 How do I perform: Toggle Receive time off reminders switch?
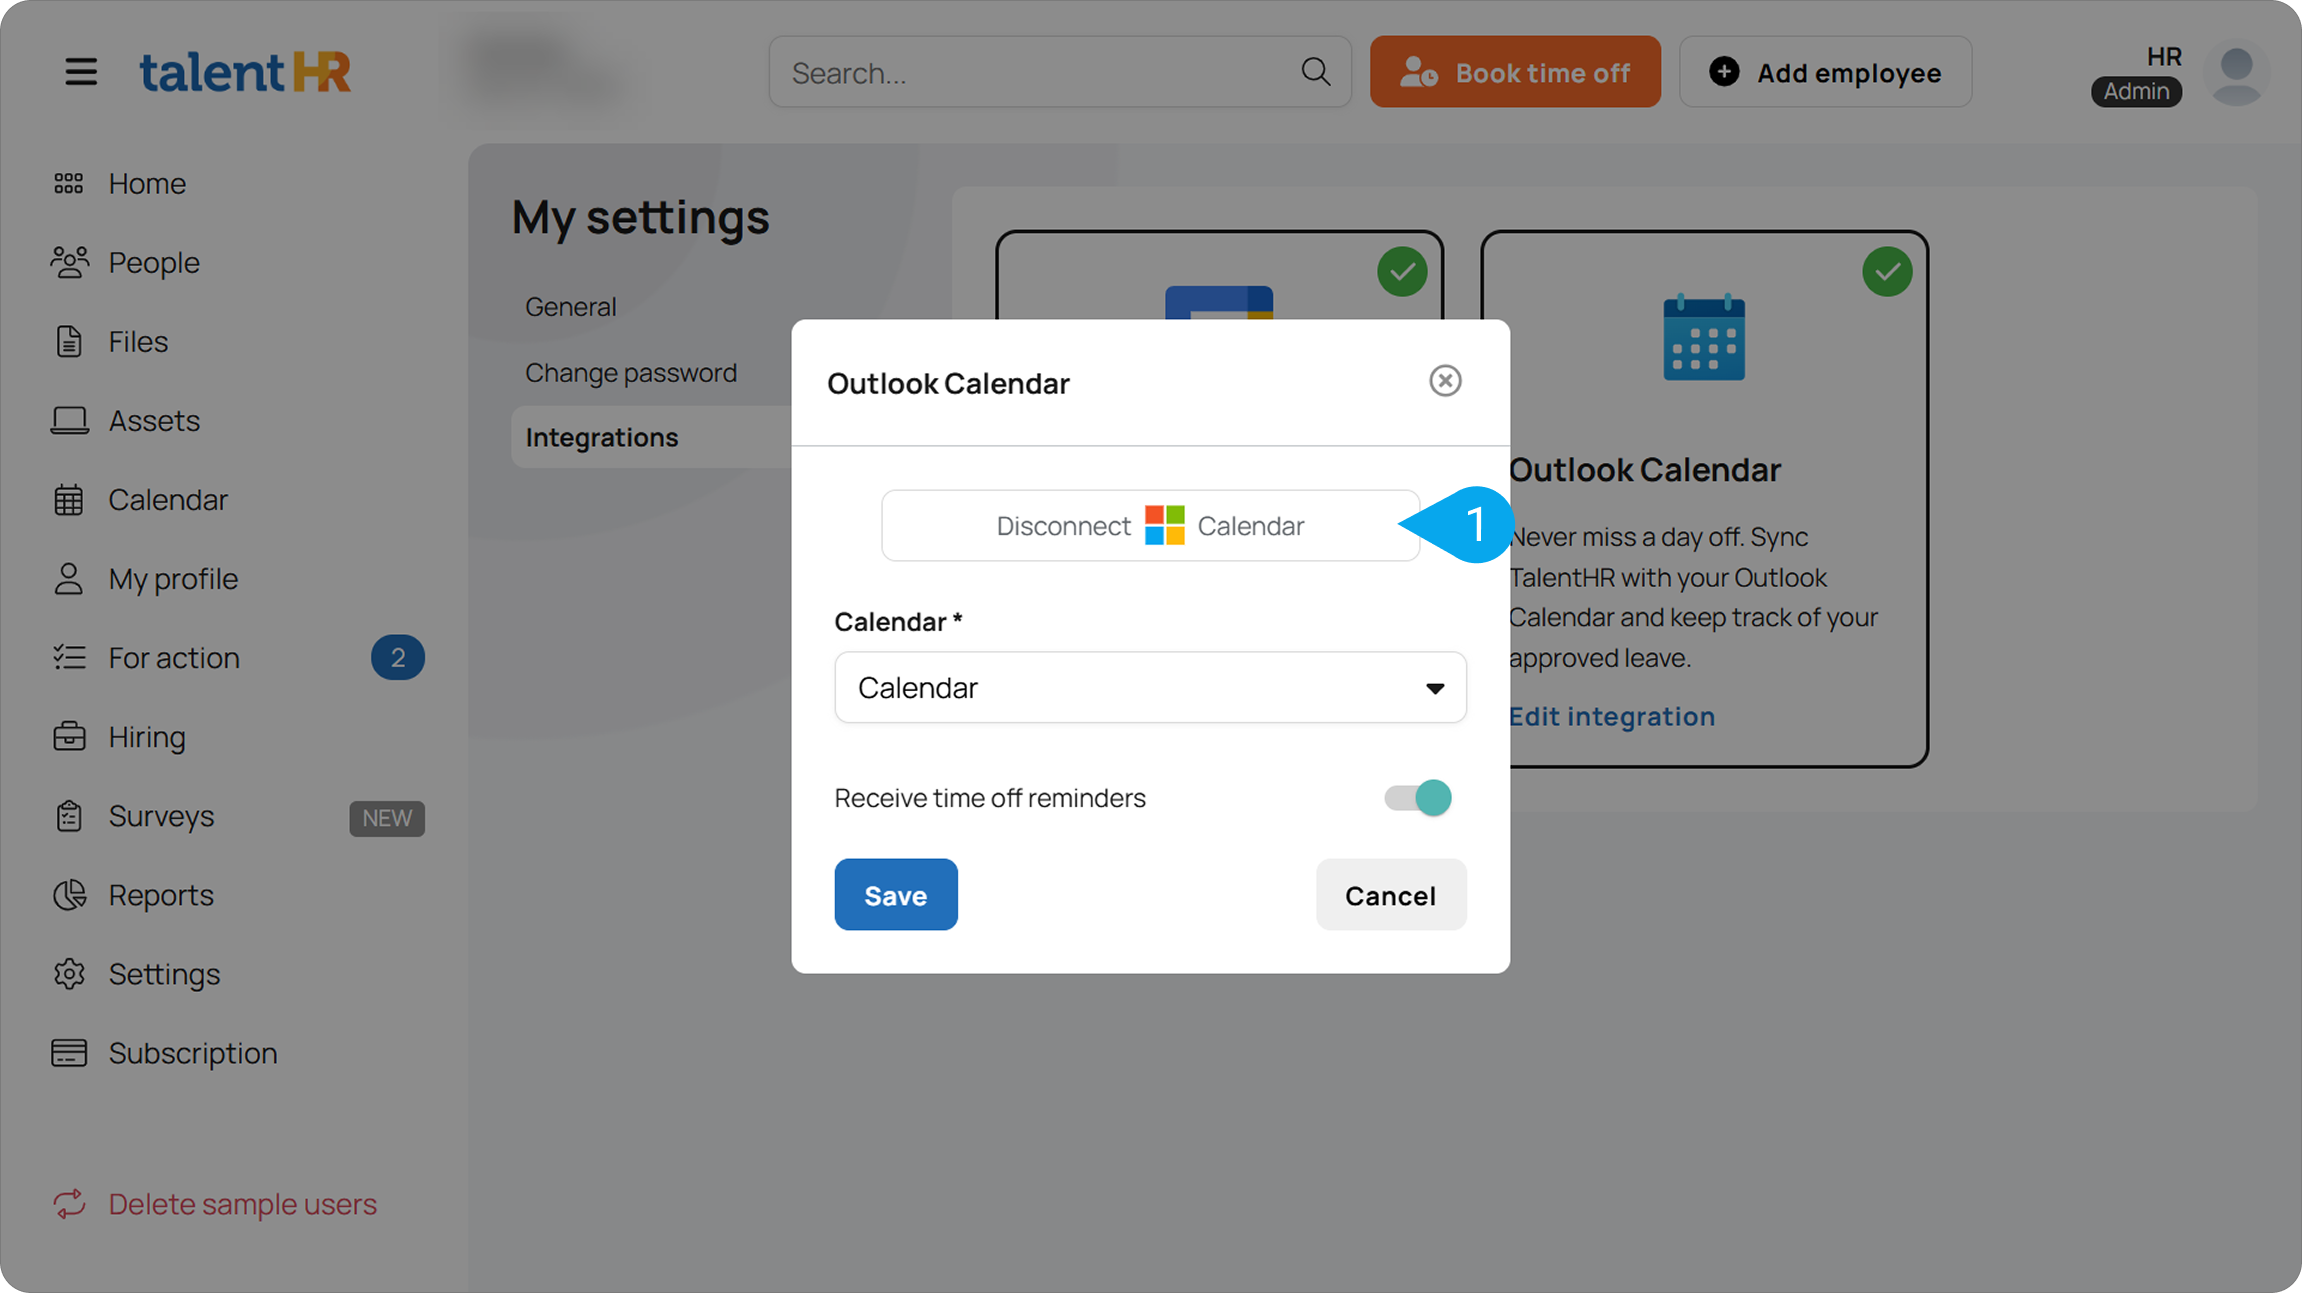1417,798
